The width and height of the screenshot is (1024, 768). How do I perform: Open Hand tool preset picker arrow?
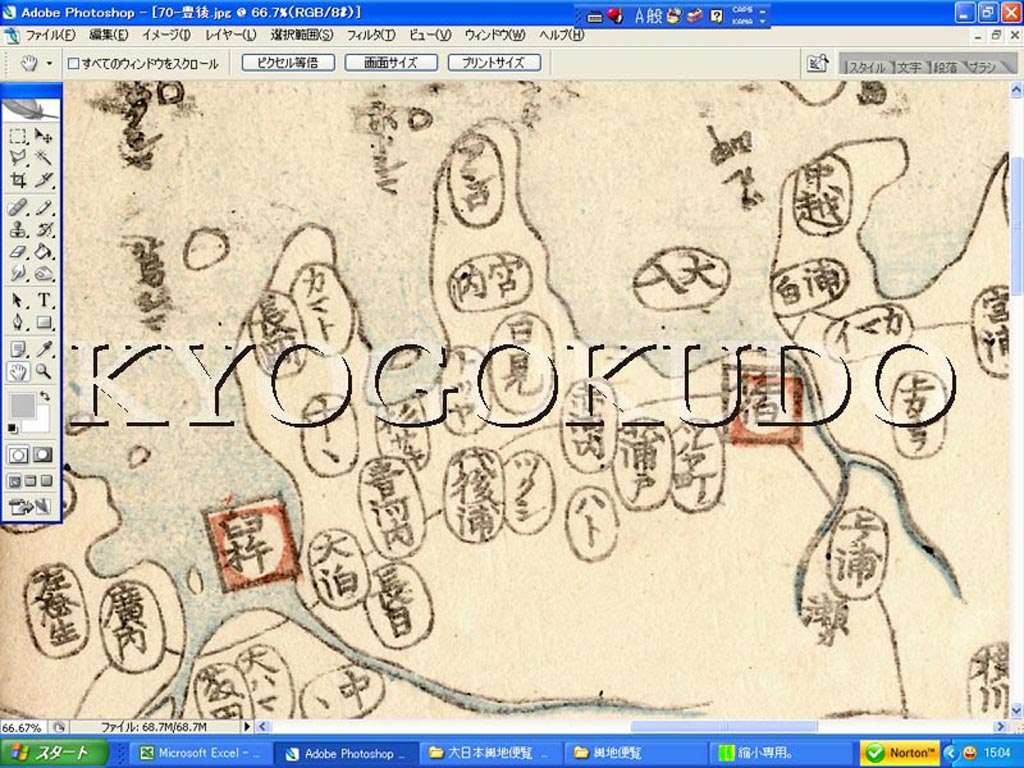point(49,63)
